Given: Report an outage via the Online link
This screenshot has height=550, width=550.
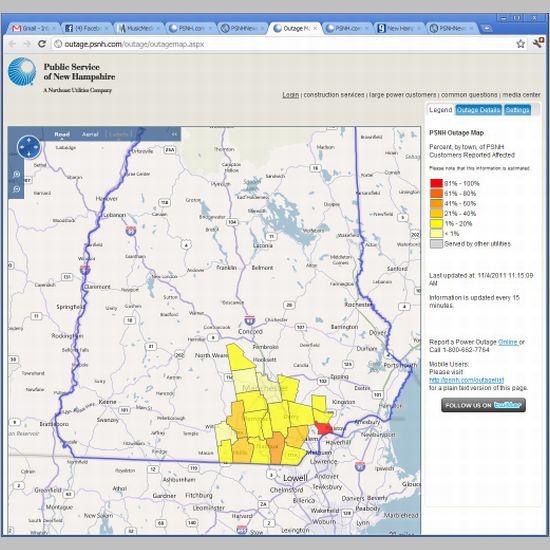Looking at the screenshot, I should (x=508, y=342).
